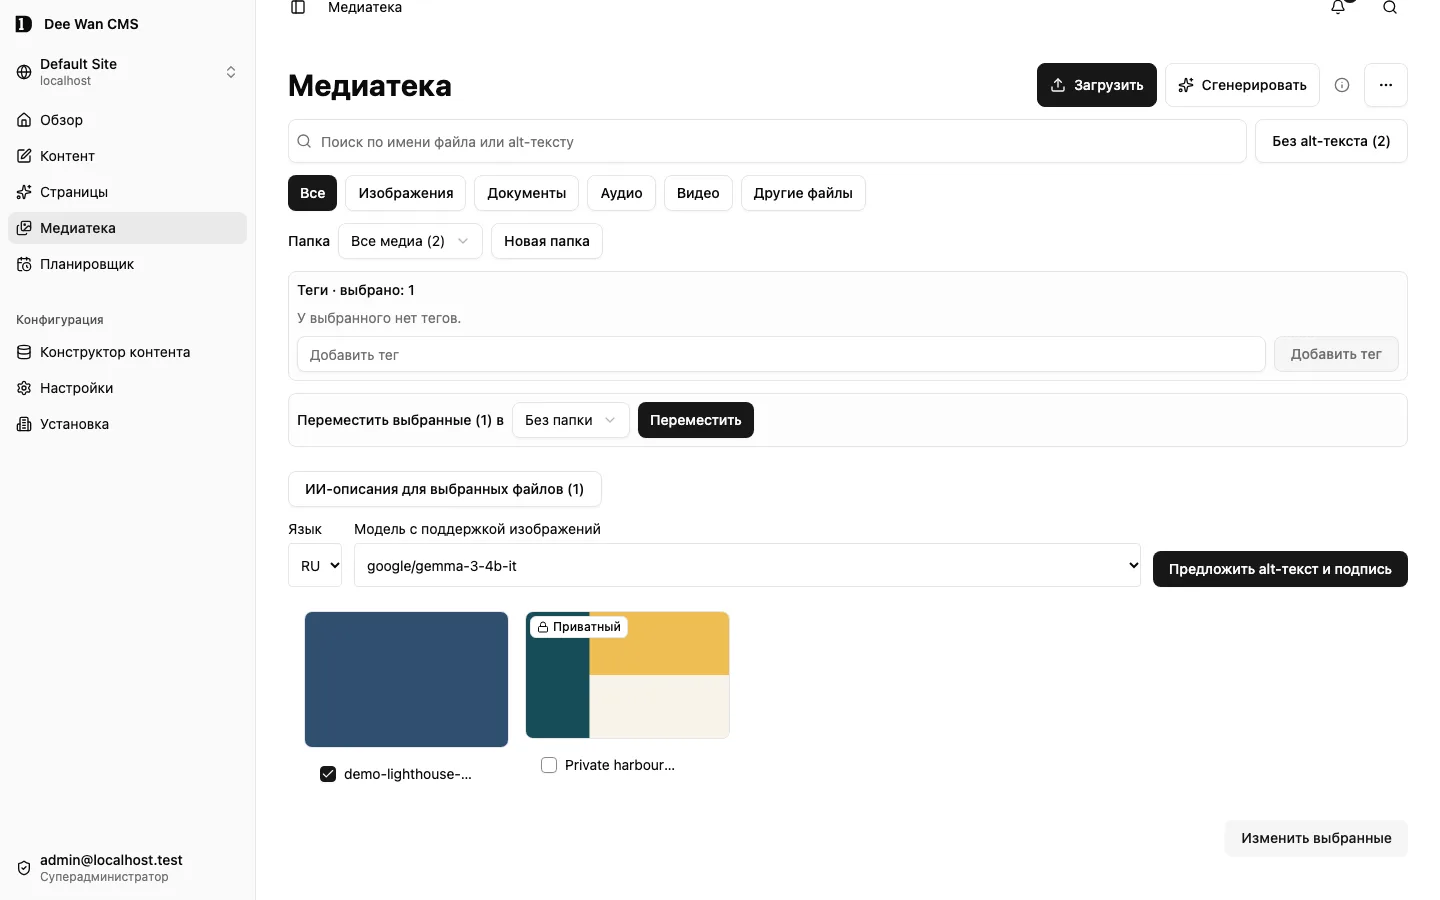Click the Добавить тег button
1440x900 pixels.
pyautogui.click(x=1336, y=354)
